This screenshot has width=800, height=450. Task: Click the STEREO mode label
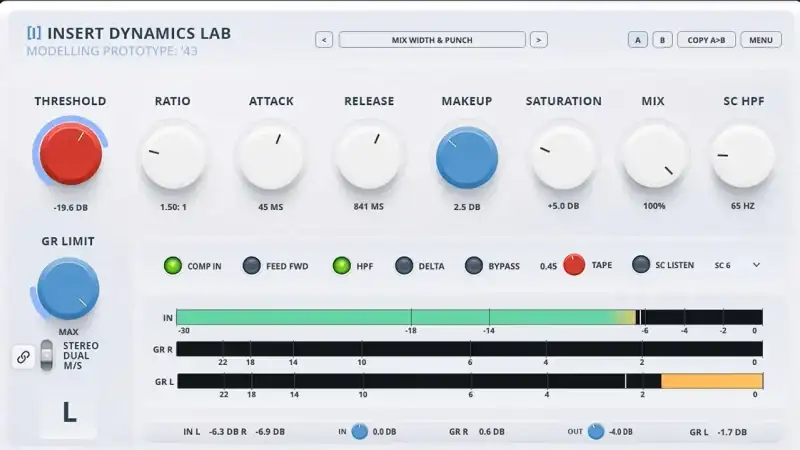[x=81, y=346]
